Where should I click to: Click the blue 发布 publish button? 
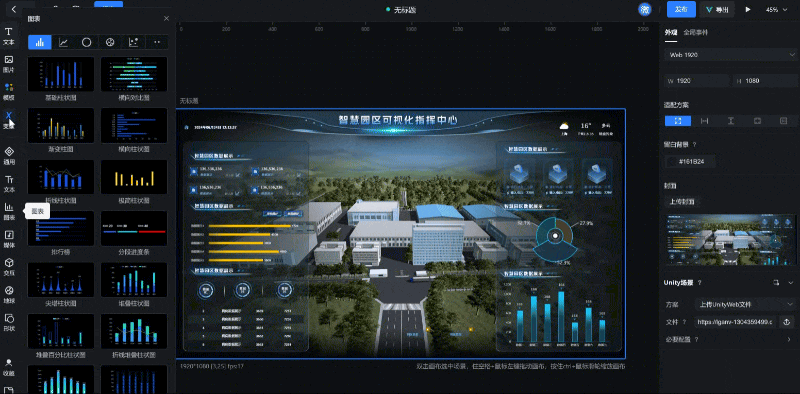[x=681, y=9]
